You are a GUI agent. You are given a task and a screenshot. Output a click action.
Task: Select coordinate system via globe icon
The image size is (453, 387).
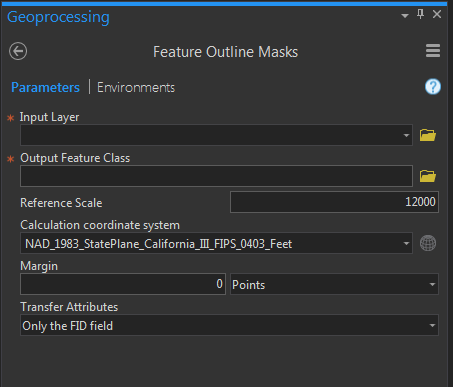(428, 243)
